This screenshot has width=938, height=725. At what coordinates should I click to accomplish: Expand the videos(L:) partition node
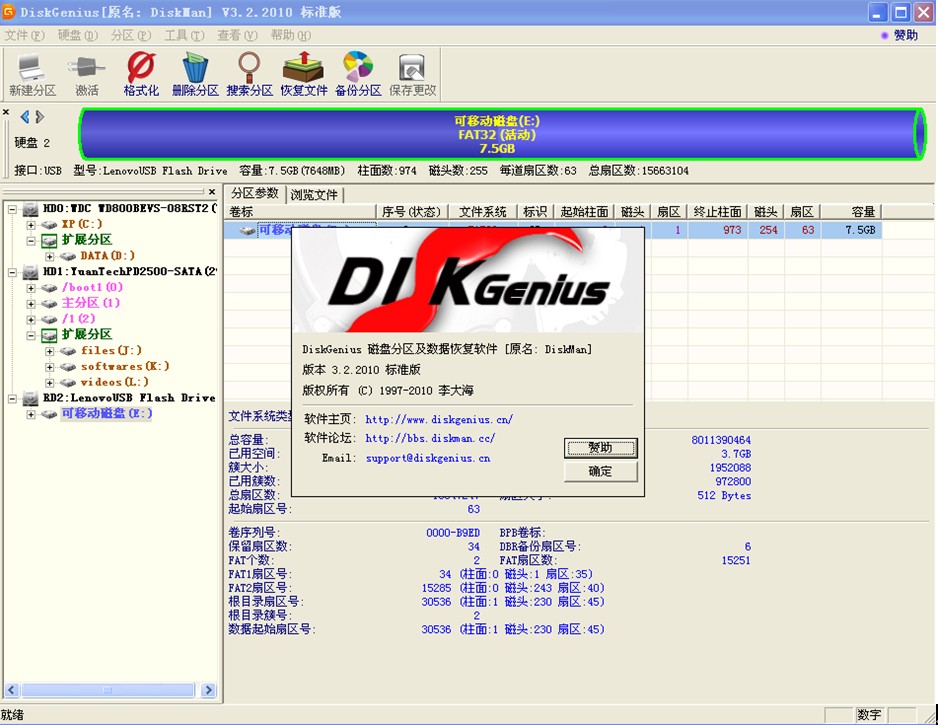(x=48, y=382)
